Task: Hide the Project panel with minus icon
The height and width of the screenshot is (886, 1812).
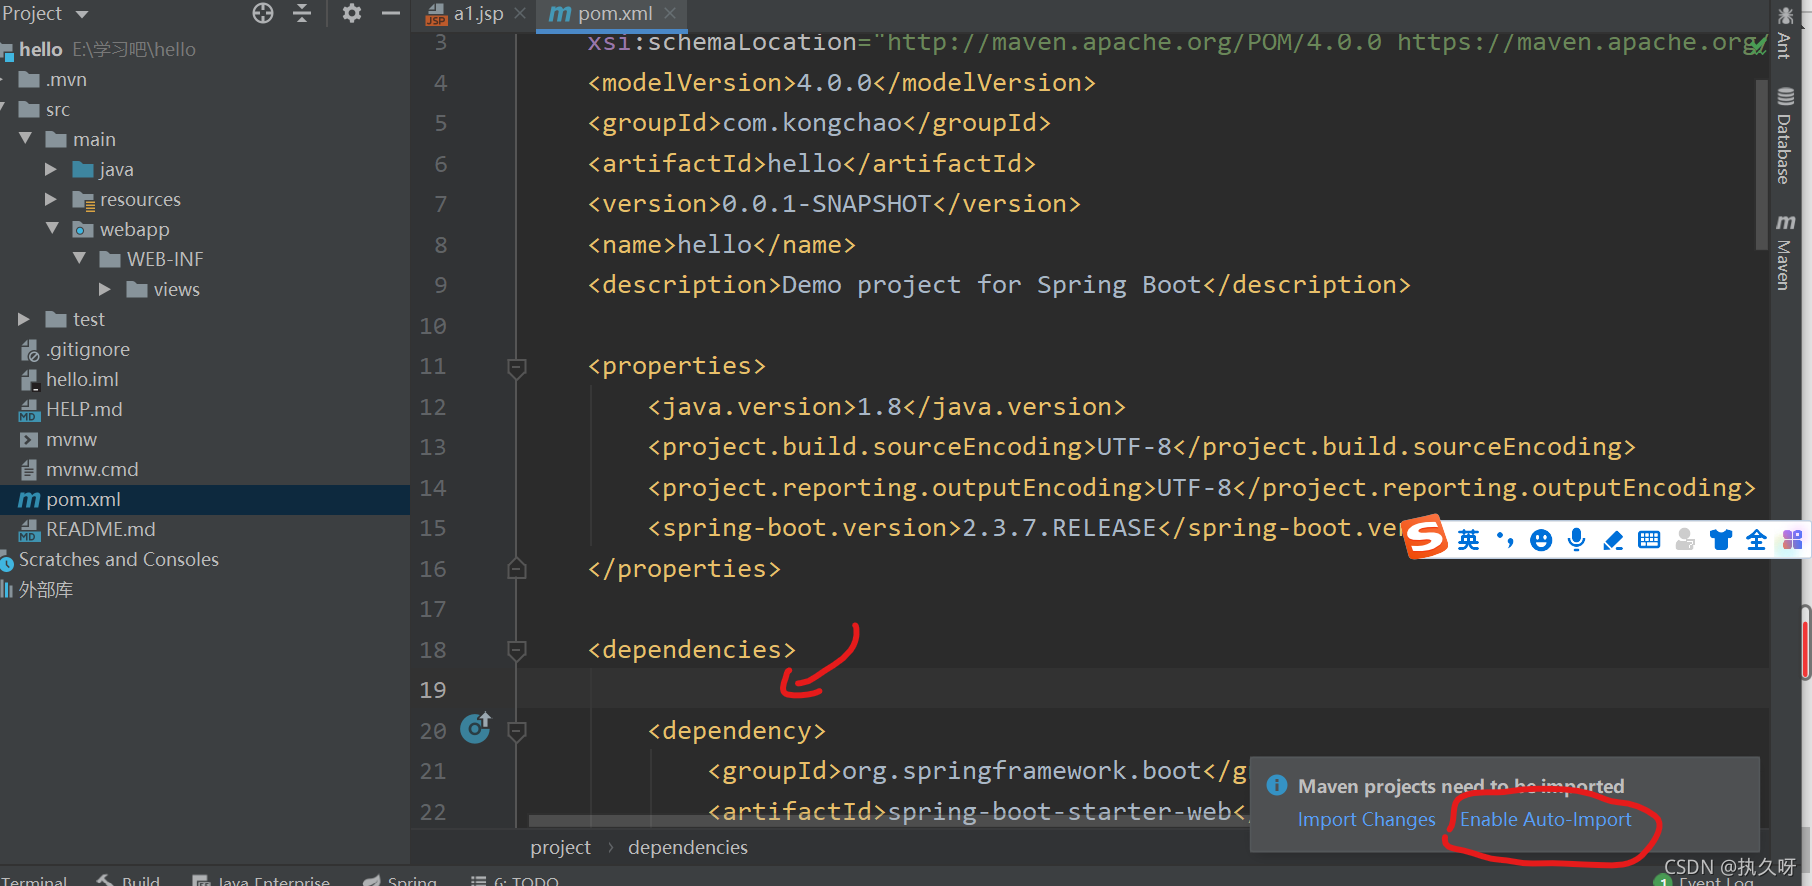Action: 391,13
